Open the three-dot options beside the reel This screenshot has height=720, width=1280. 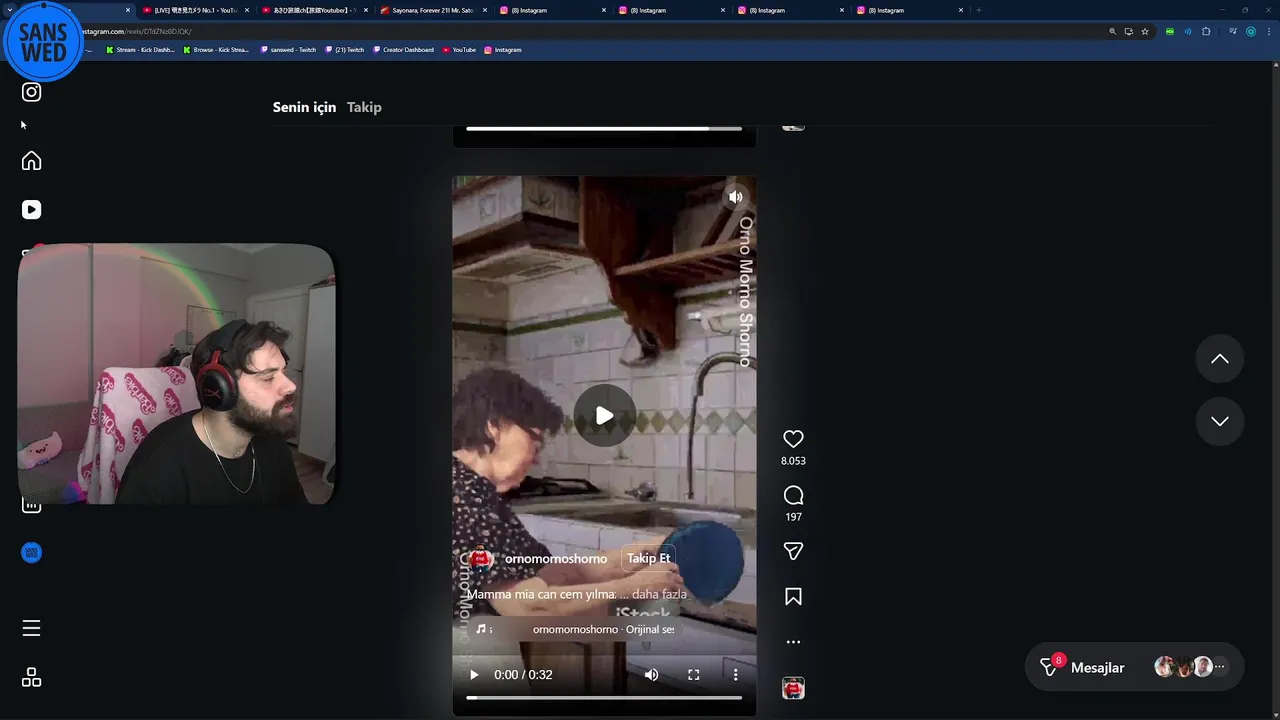(793, 642)
